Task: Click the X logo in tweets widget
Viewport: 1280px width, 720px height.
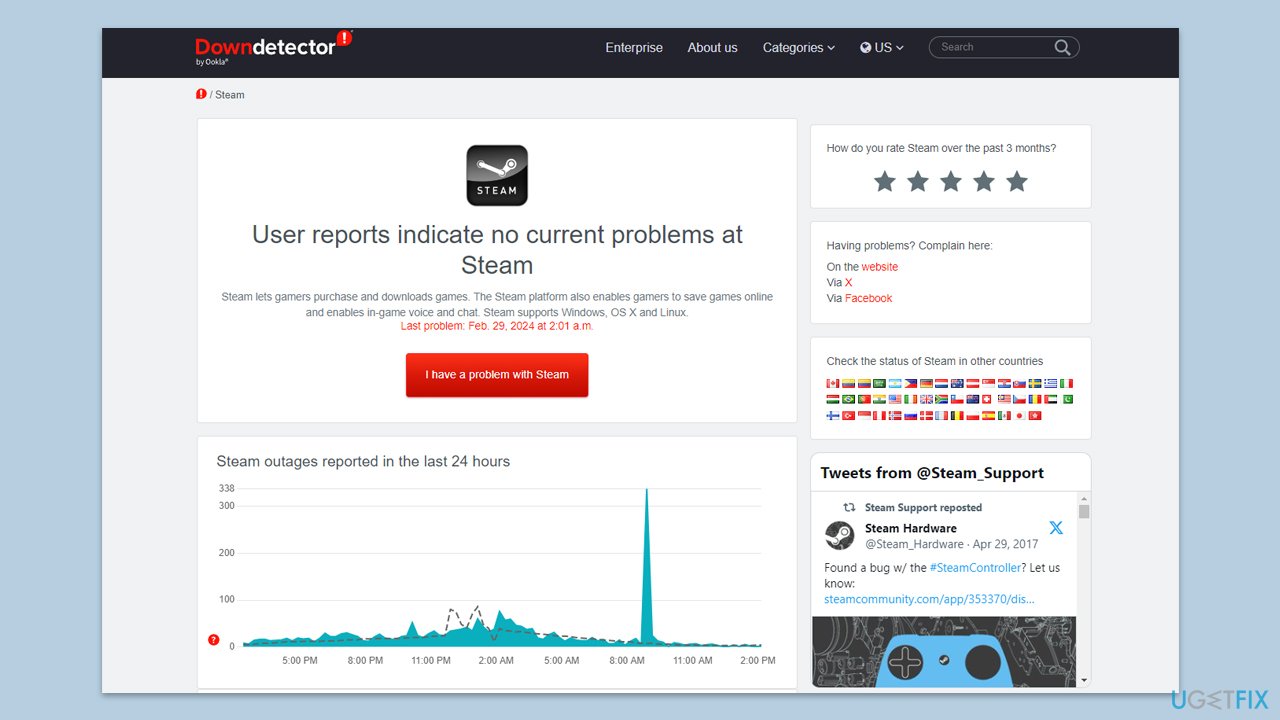Action: point(1056,528)
